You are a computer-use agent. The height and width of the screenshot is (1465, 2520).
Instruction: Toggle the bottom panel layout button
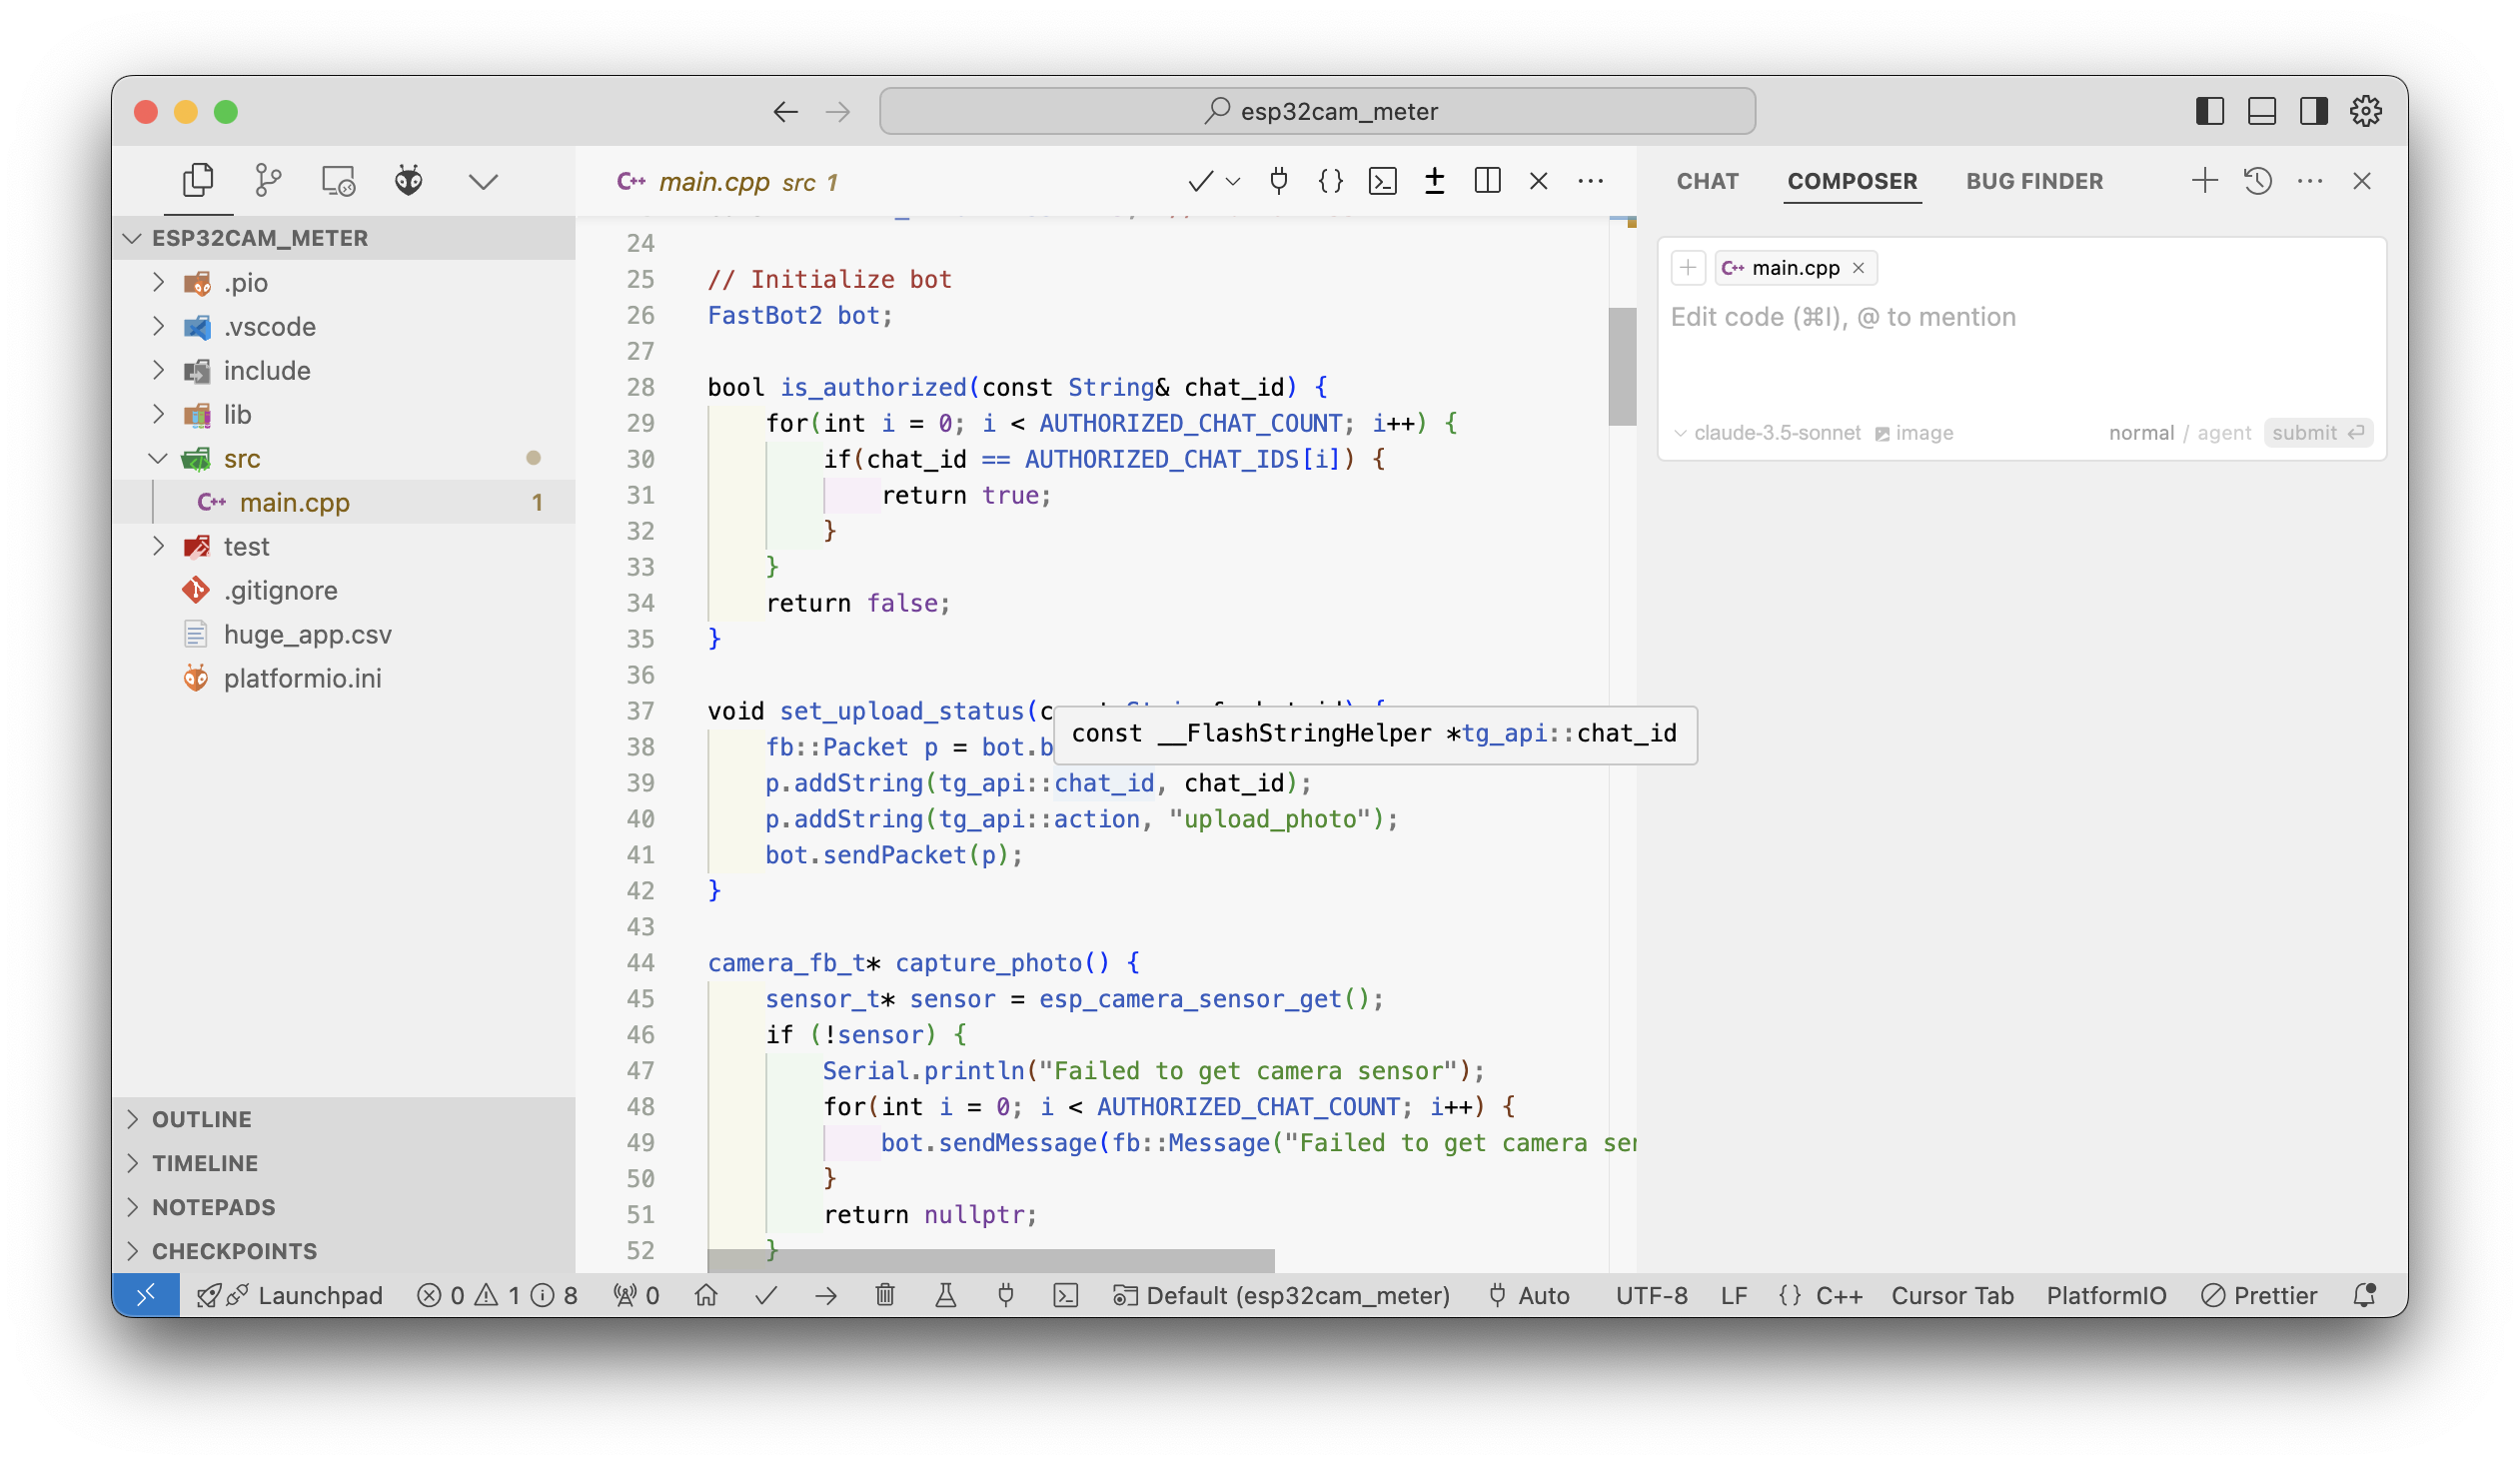(x=2262, y=111)
